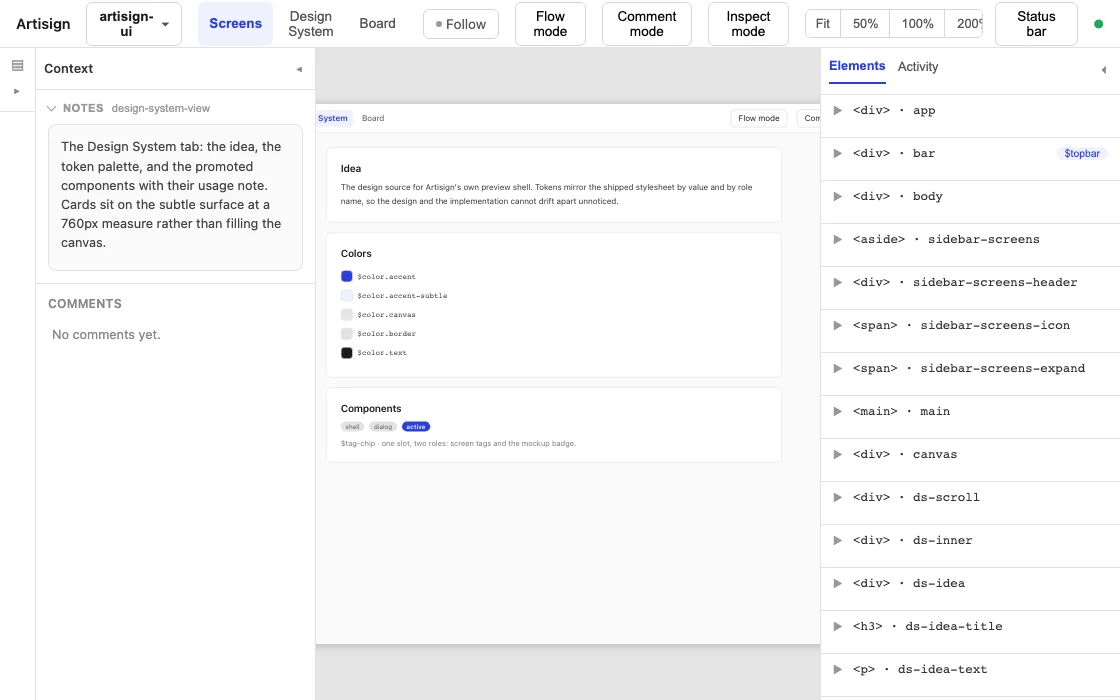Expand the div canvas element
1120x700 pixels.
[837, 454]
